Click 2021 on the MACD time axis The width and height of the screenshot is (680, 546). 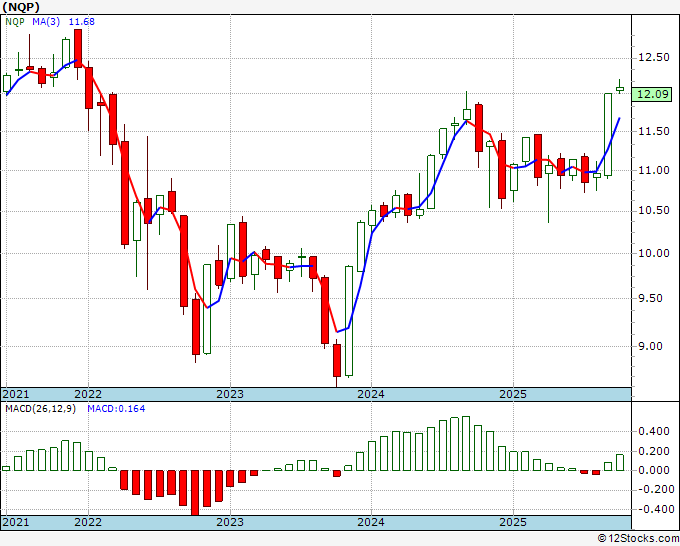coord(16,522)
